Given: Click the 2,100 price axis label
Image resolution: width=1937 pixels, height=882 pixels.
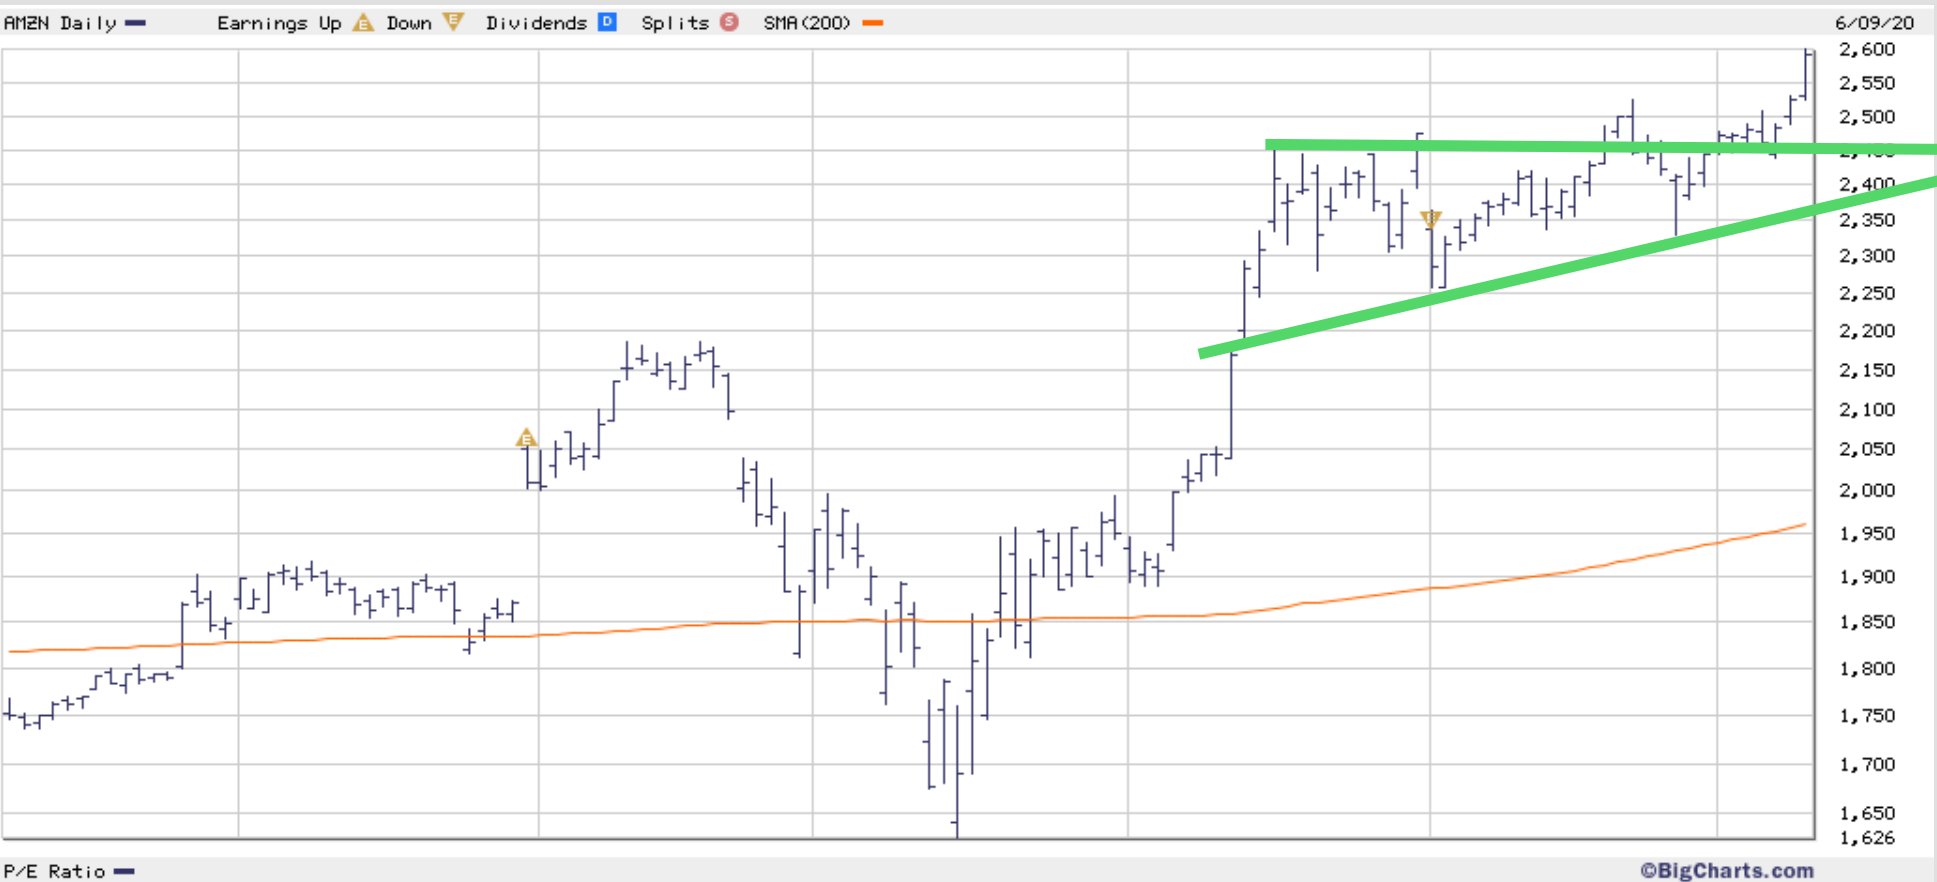Looking at the screenshot, I should pos(1867,409).
